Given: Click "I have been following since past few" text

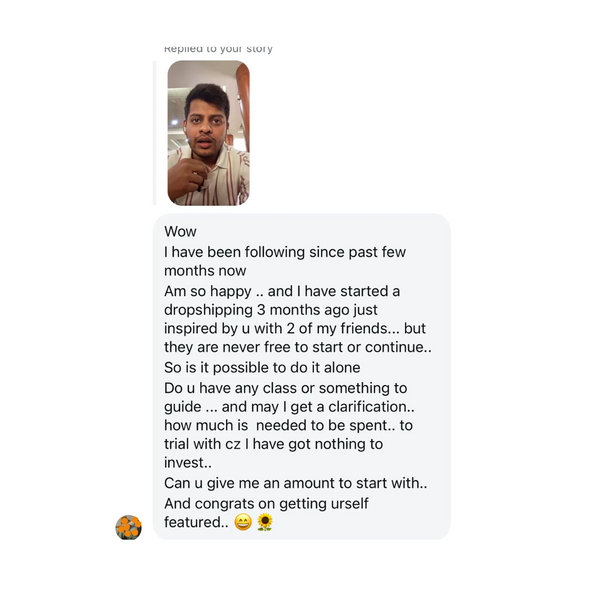Looking at the screenshot, I should (285, 252).
